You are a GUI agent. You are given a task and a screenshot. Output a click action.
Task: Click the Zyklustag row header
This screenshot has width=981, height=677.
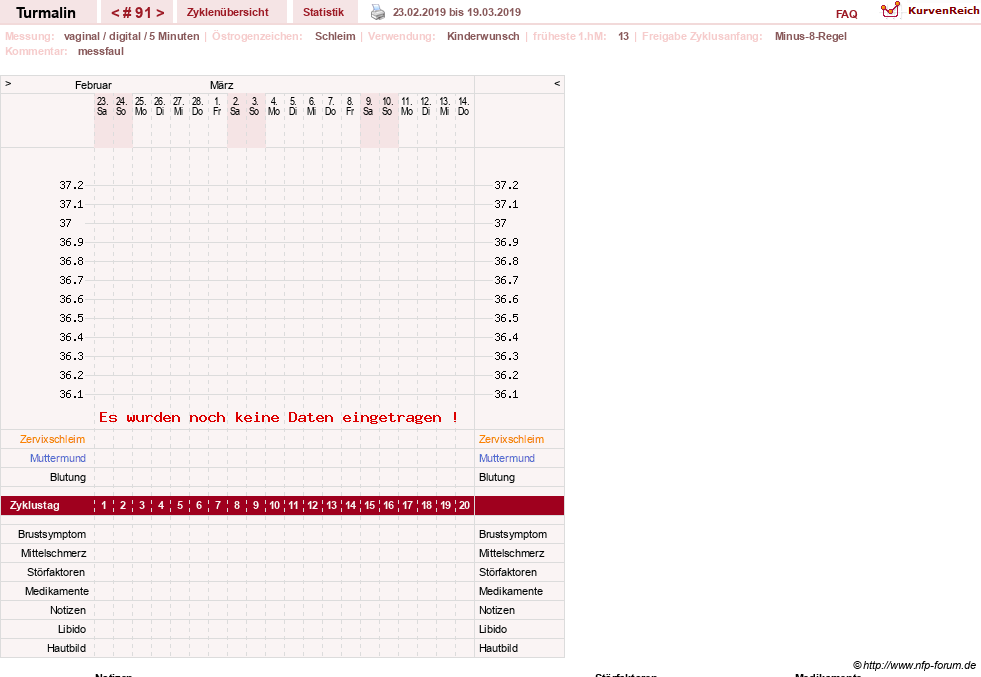(35, 506)
